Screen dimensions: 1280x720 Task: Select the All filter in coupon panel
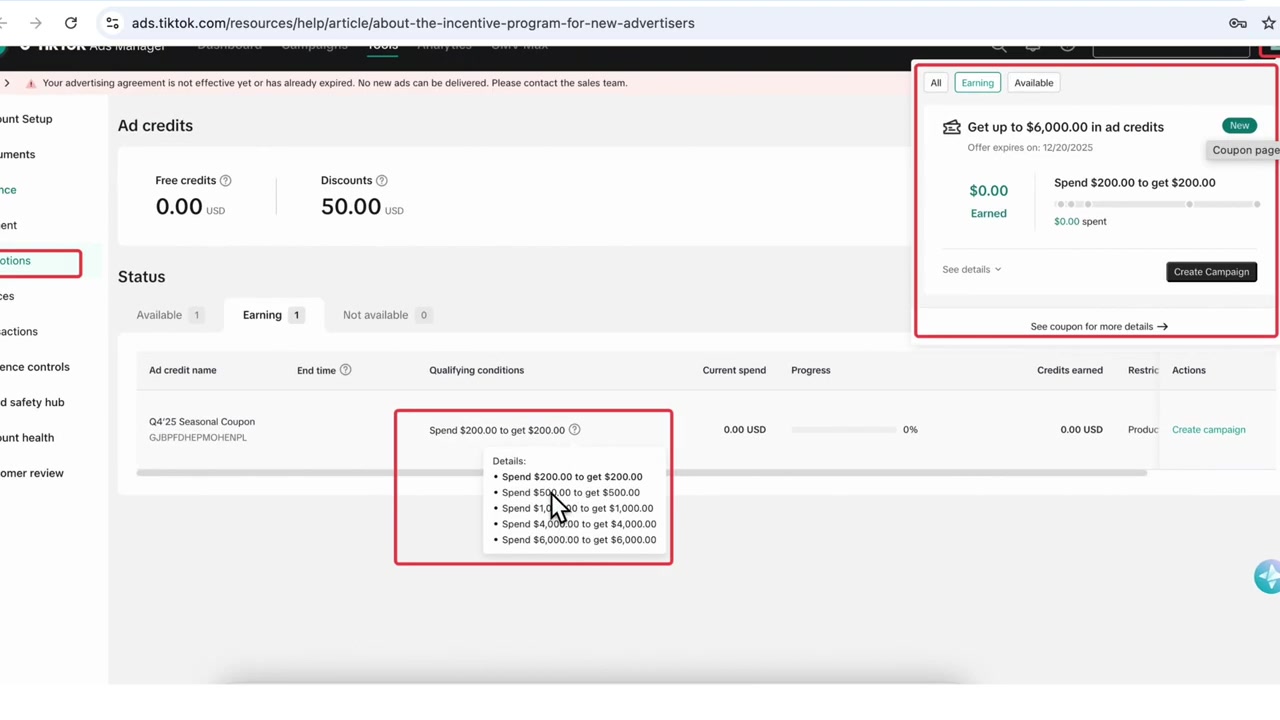click(936, 83)
